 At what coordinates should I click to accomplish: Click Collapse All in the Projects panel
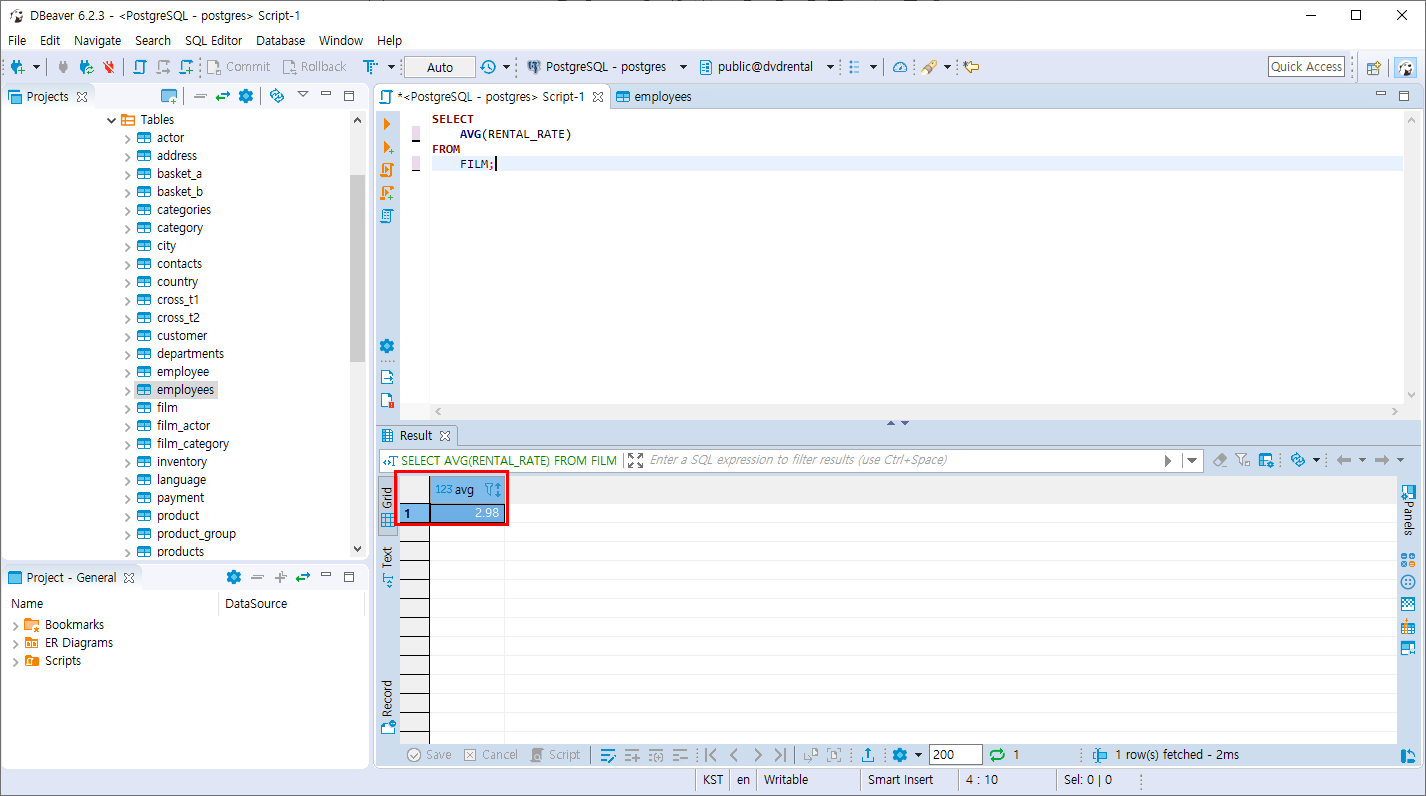point(200,96)
